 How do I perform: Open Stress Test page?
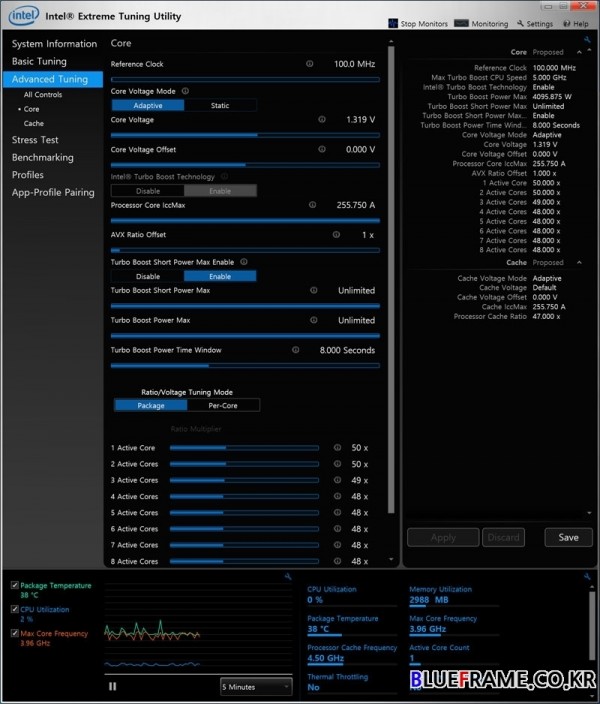(x=35, y=140)
